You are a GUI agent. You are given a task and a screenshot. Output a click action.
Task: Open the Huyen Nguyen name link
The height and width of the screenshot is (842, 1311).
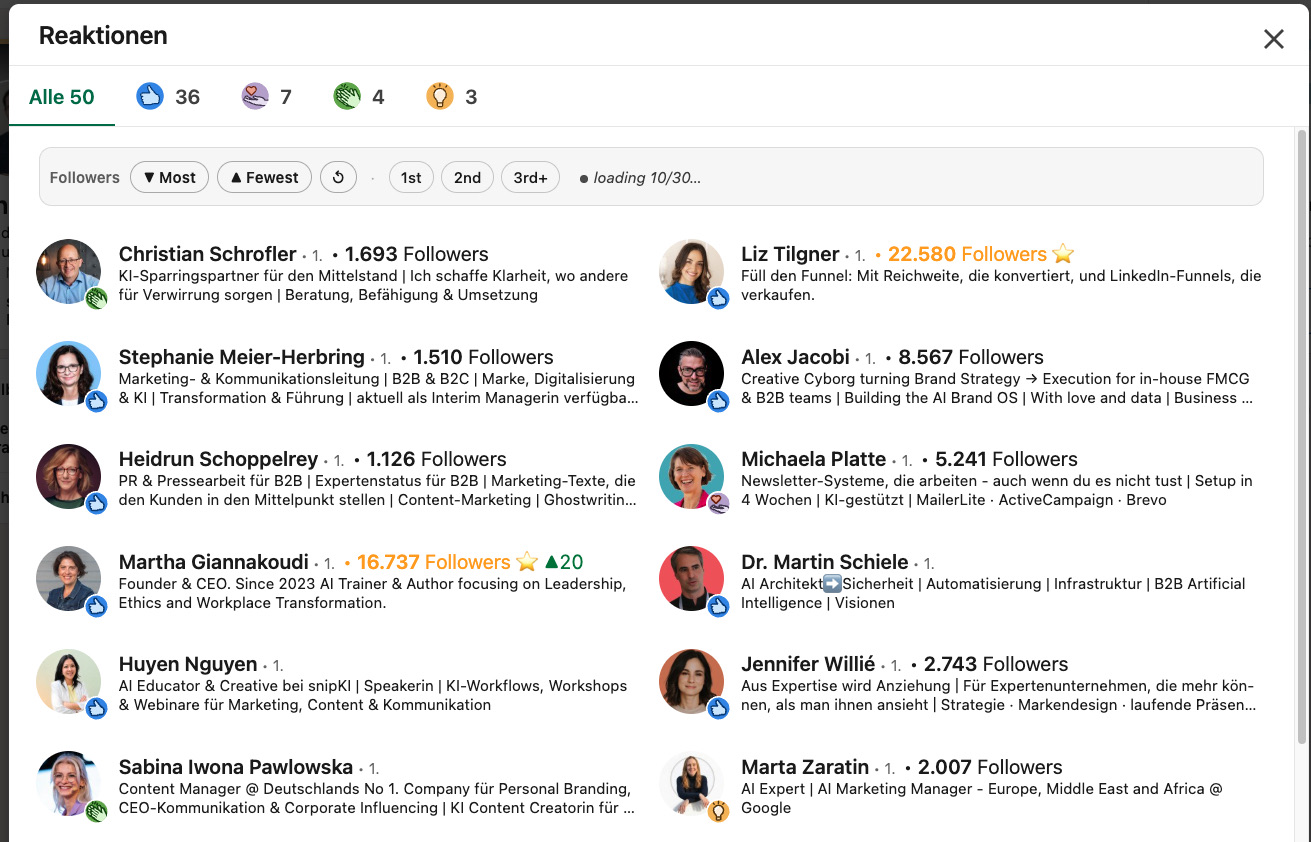[188, 664]
